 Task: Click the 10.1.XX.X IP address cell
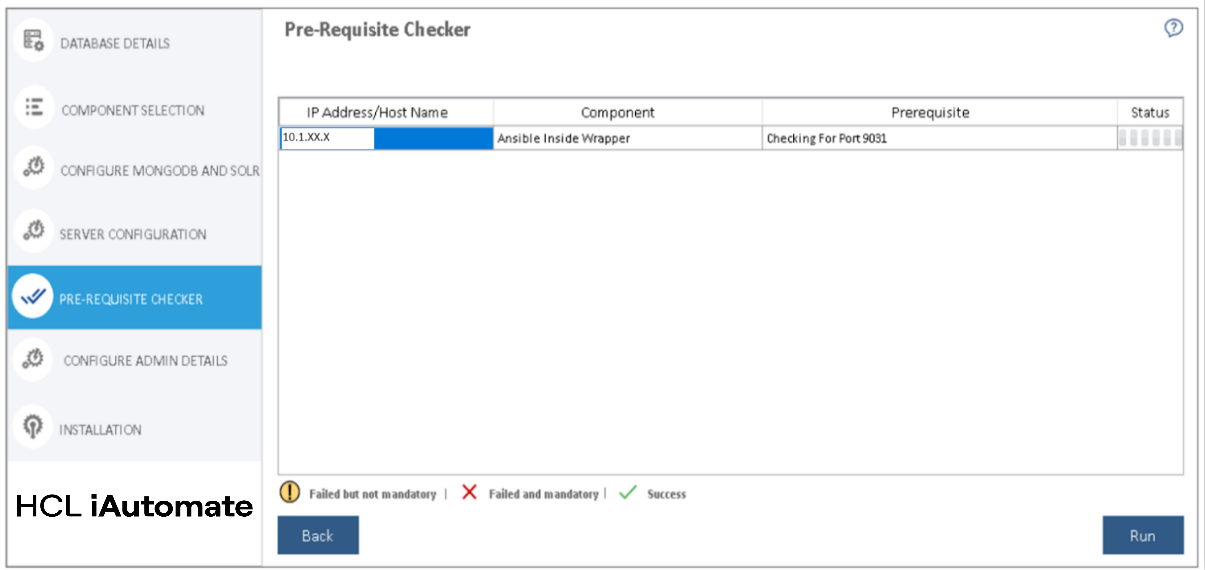click(x=328, y=139)
